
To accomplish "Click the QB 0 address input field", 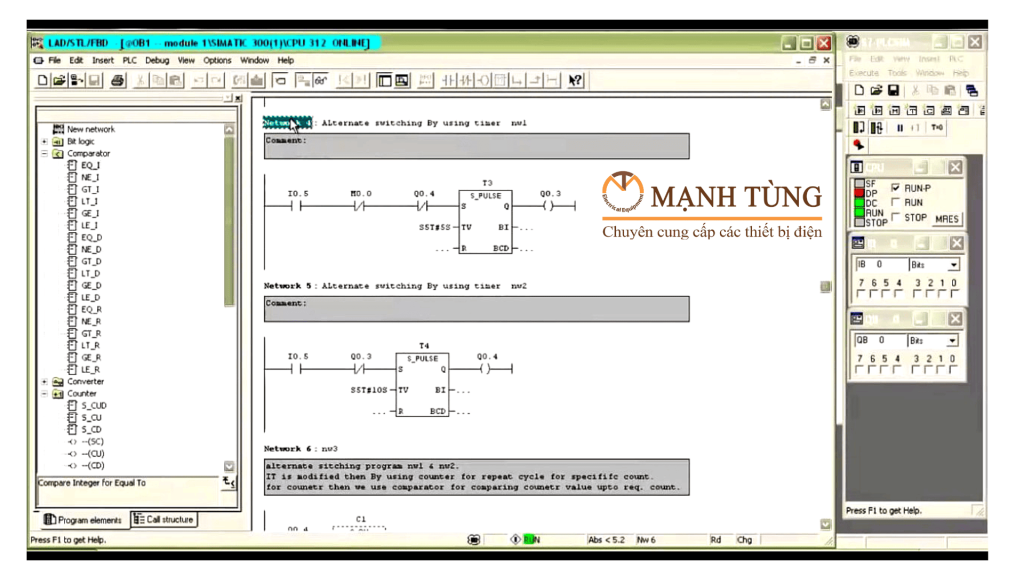I will (x=878, y=340).
